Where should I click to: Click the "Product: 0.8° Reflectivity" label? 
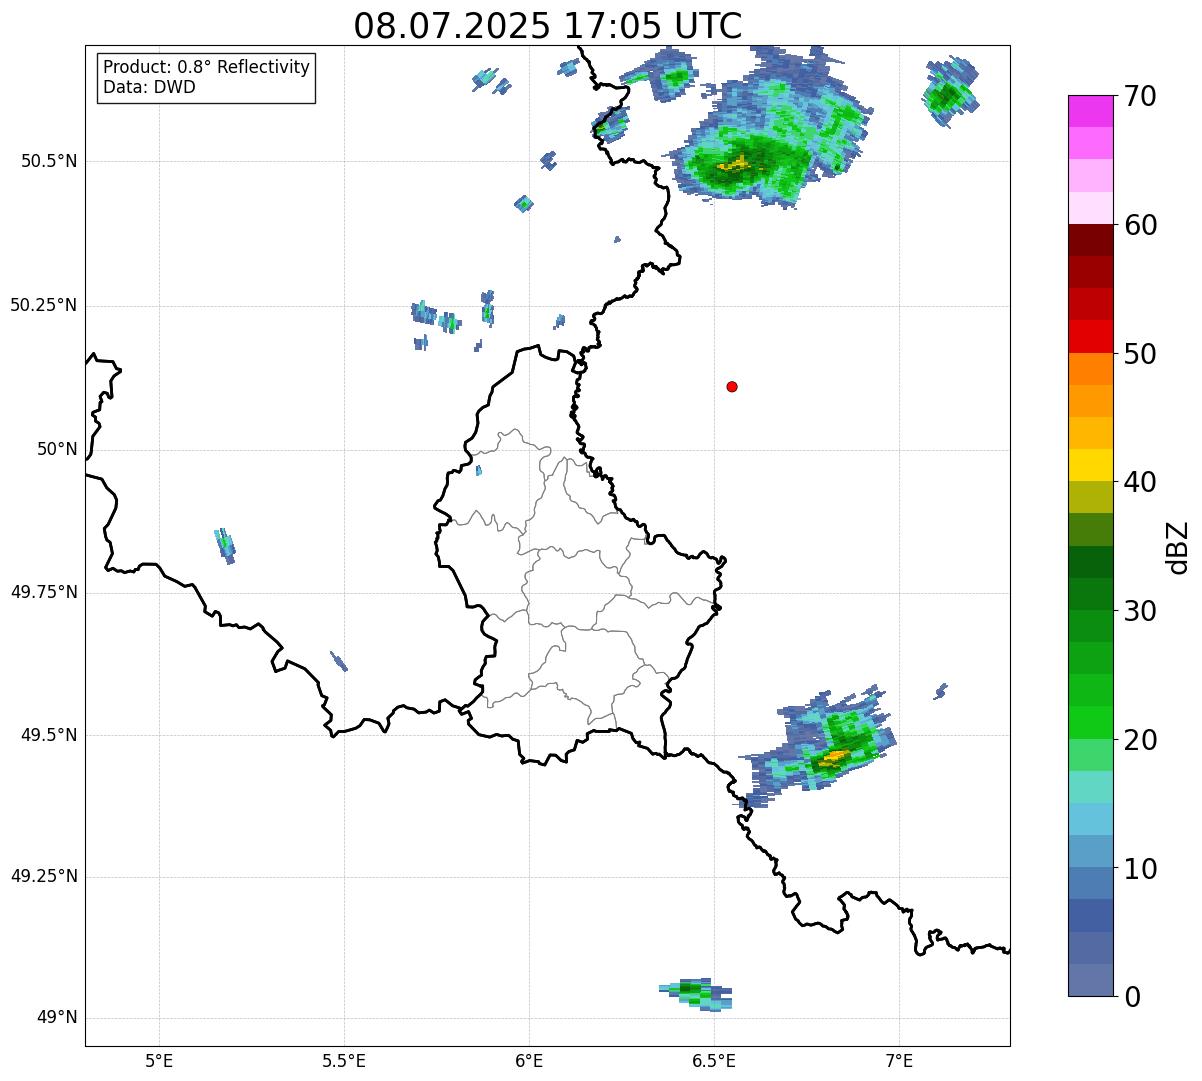[x=207, y=67]
